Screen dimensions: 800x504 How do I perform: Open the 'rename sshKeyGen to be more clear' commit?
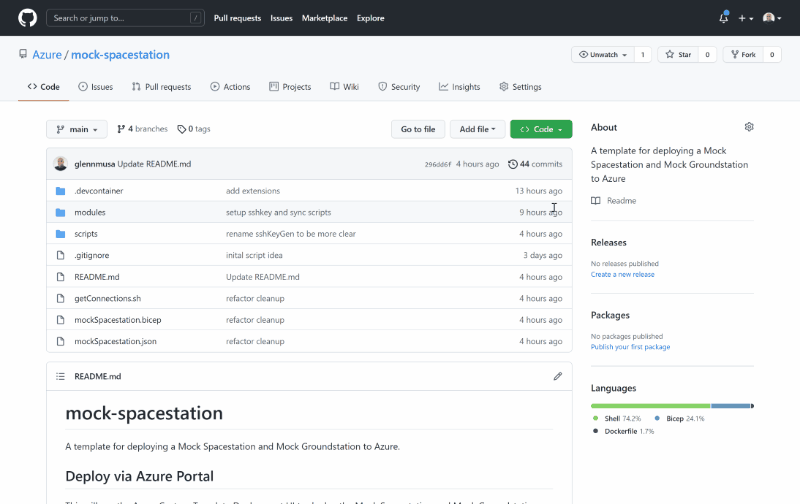(291, 234)
